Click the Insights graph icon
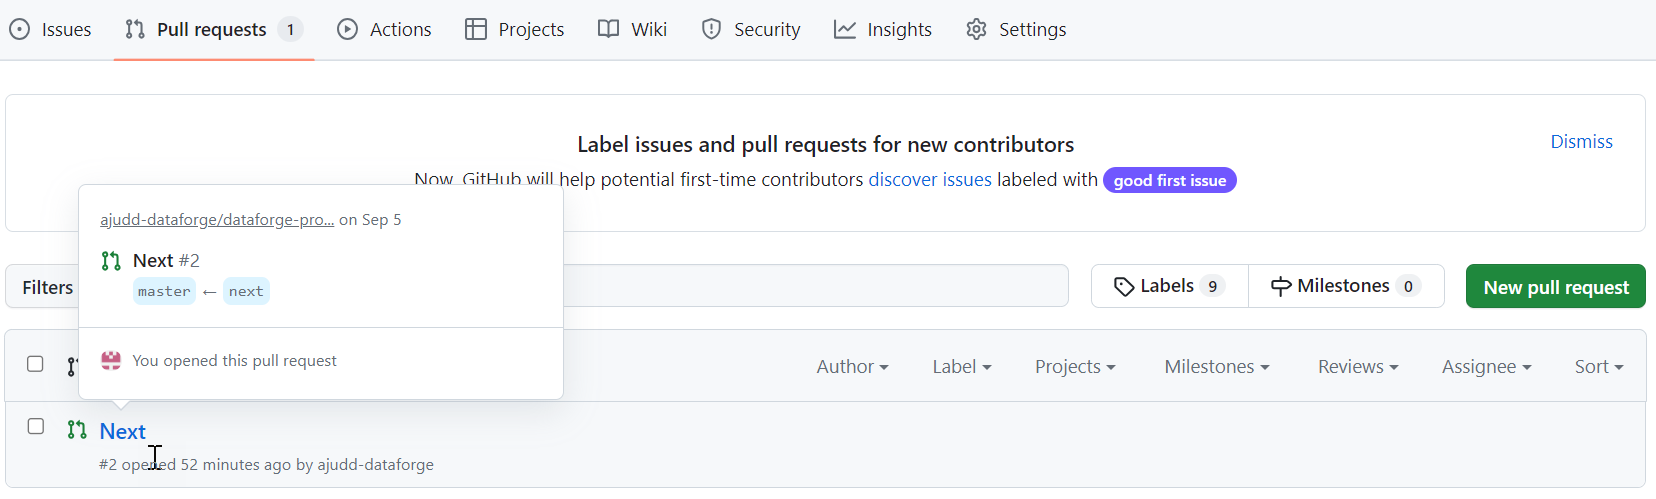Image resolution: width=1656 pixels, height=499 pixels. coord(845,30)
